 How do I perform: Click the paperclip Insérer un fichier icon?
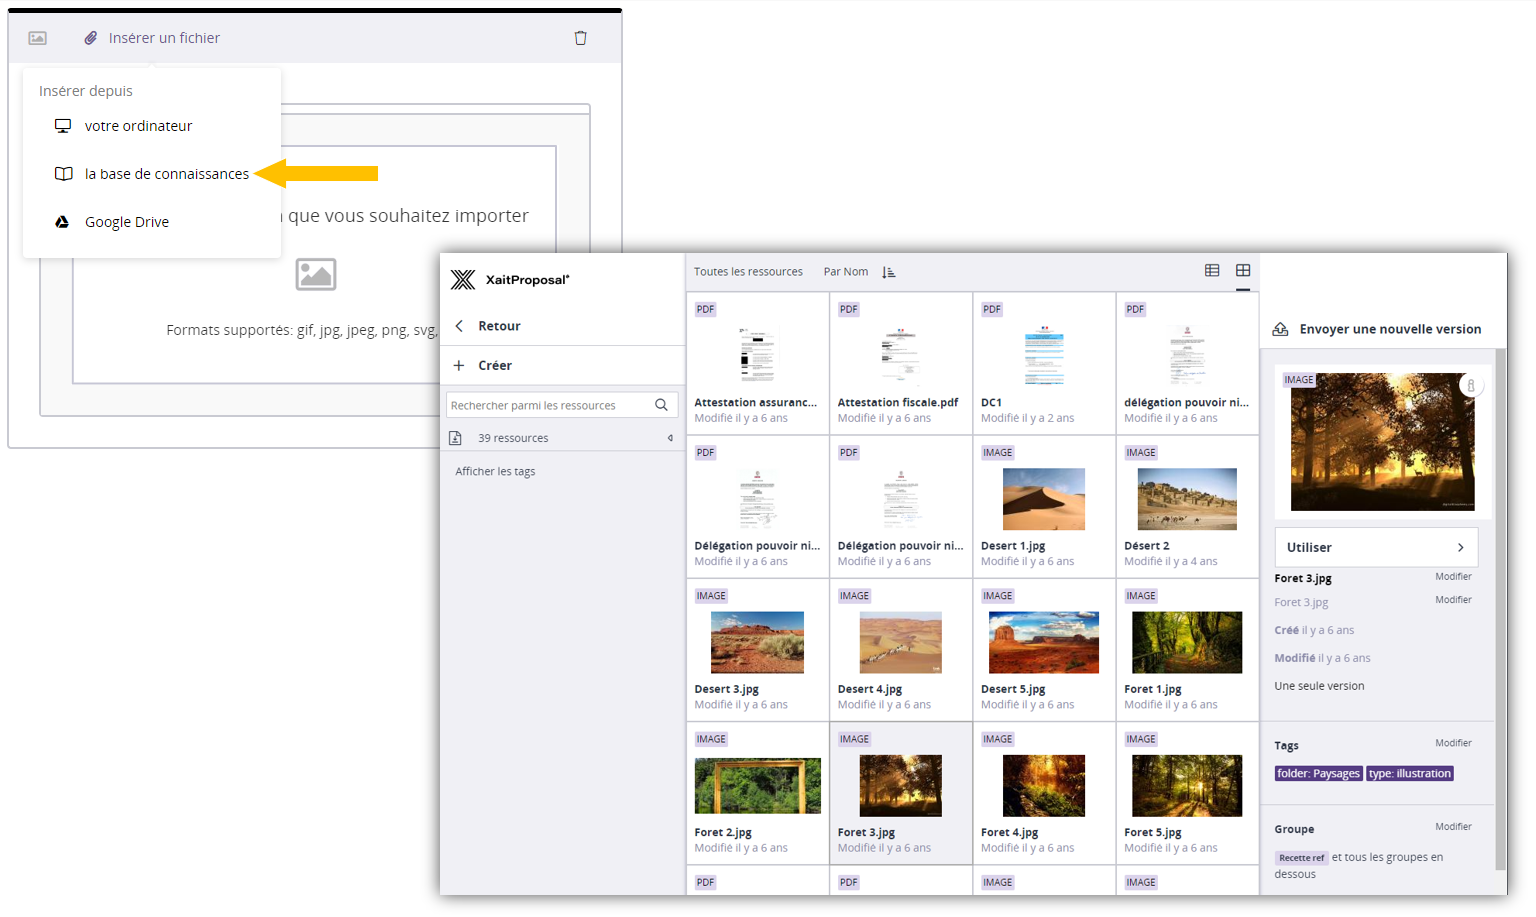pos(91,38)
